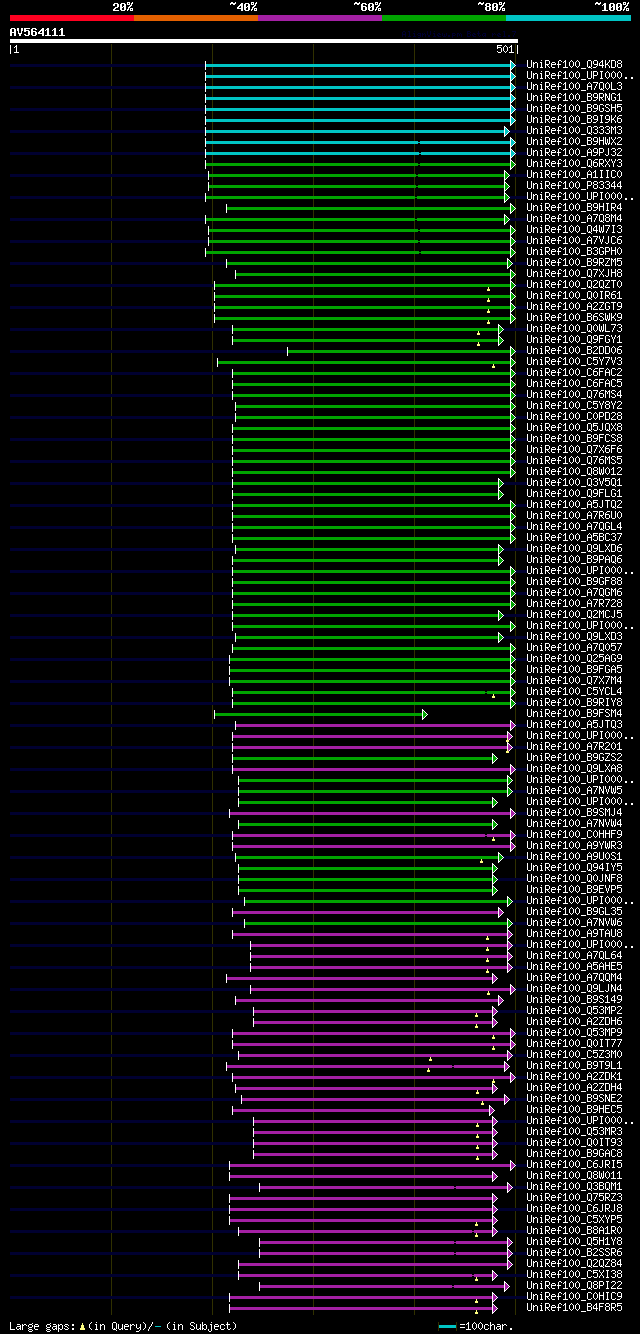Select the UniRef100_C0PD28 label
This screenshot has height=1334, width=640.
(574, 416)
